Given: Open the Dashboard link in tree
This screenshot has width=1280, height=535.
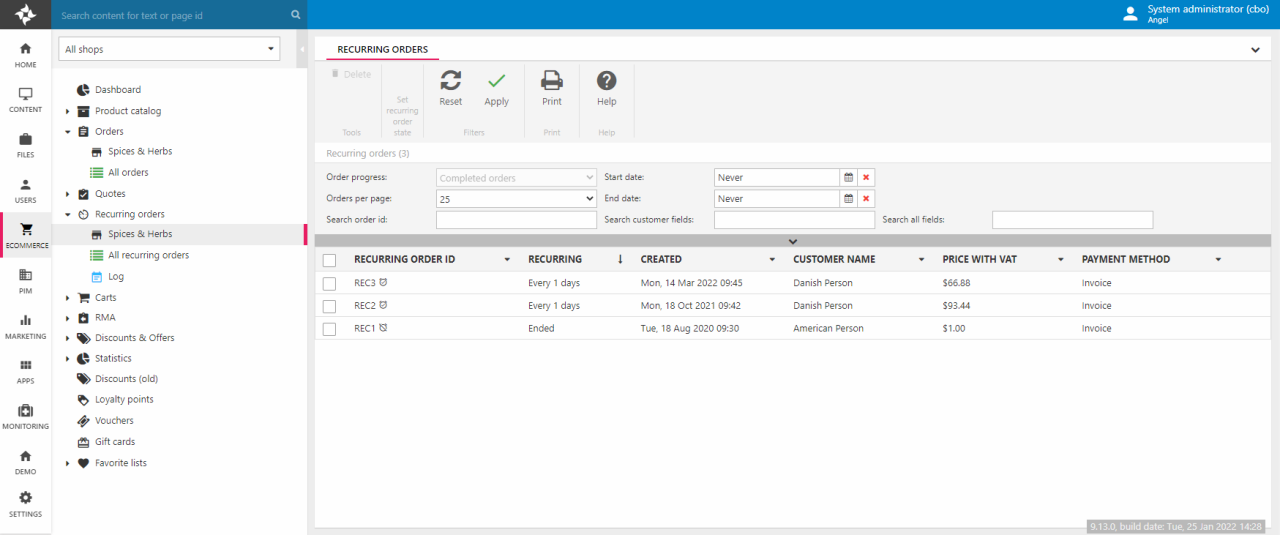Looking at the screenshot, I should pos(117,90).
